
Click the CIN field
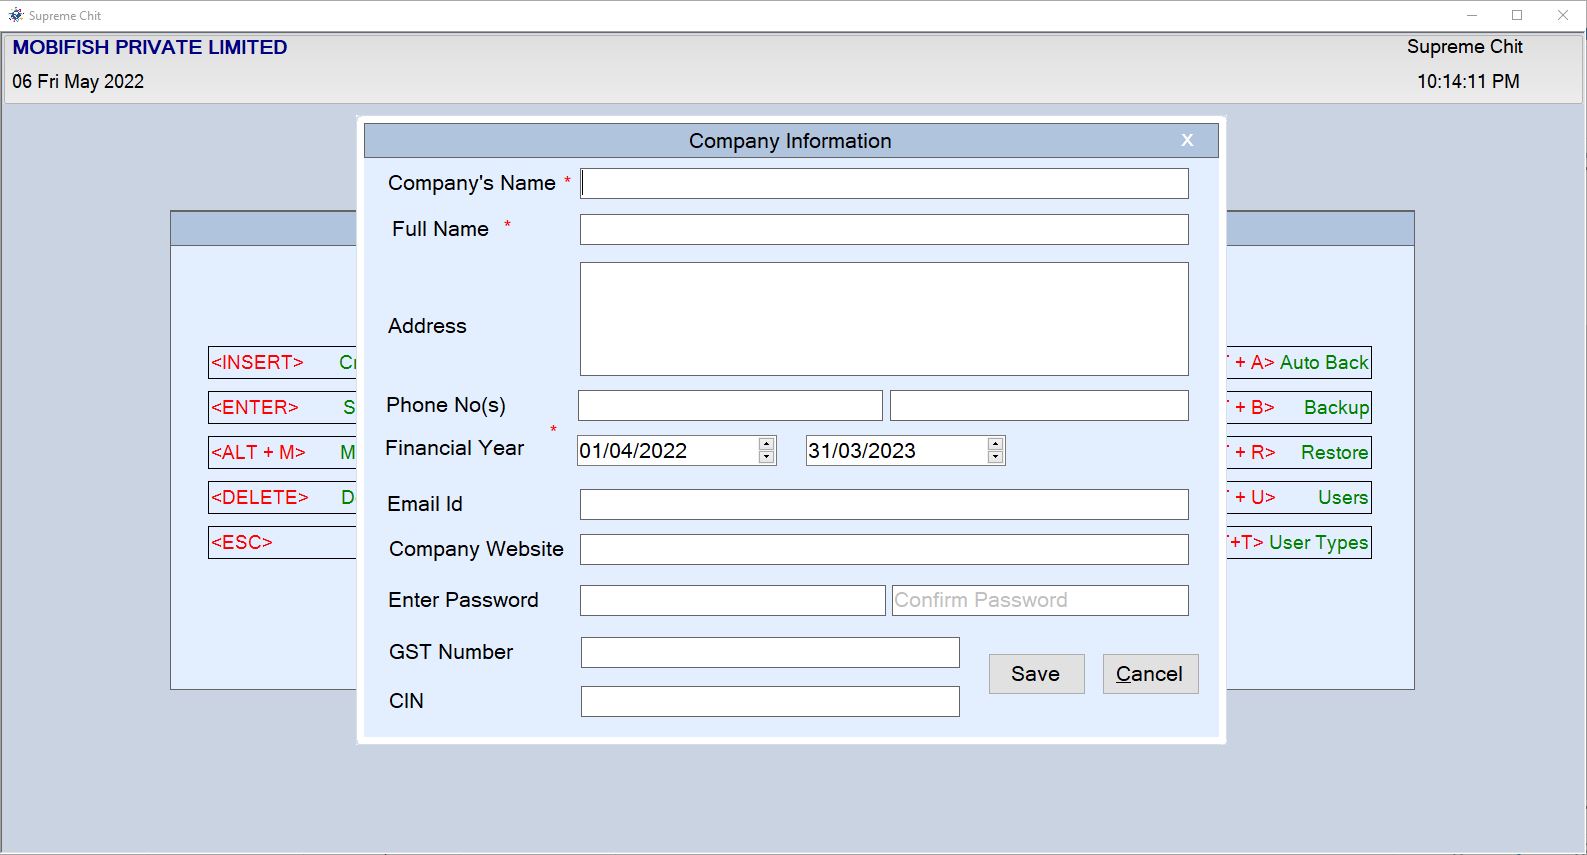point(769,701)
